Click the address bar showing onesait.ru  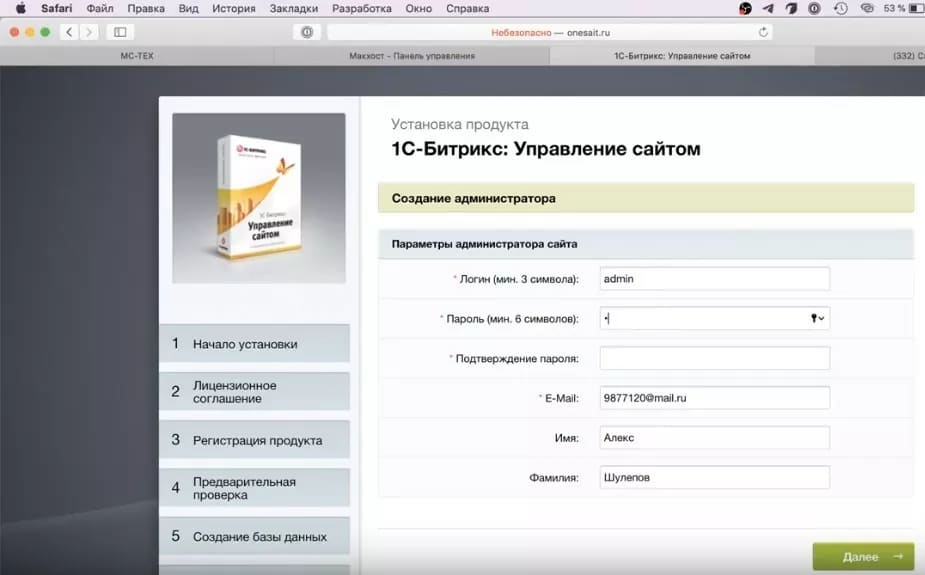coord(550,32)
